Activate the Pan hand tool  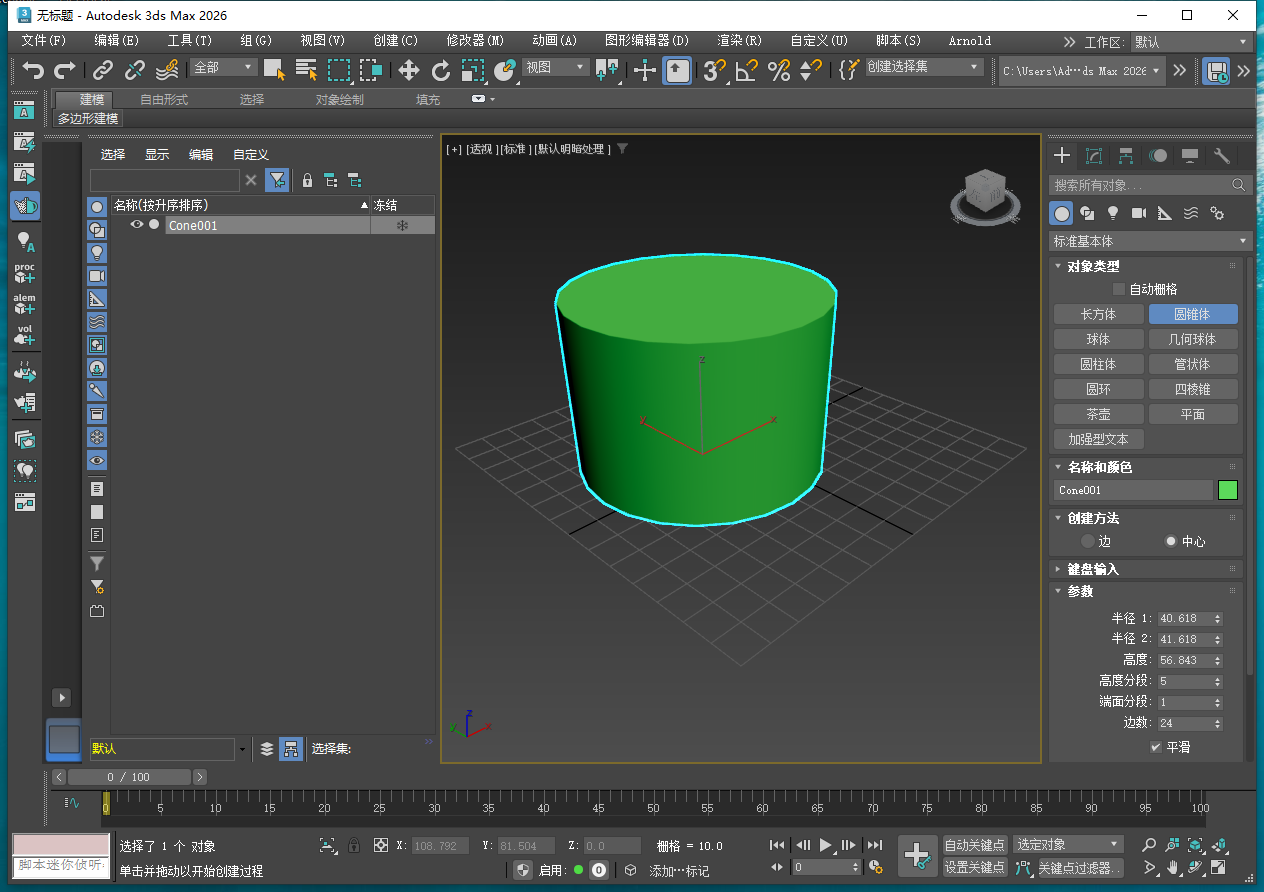[x=1172, y=868]
